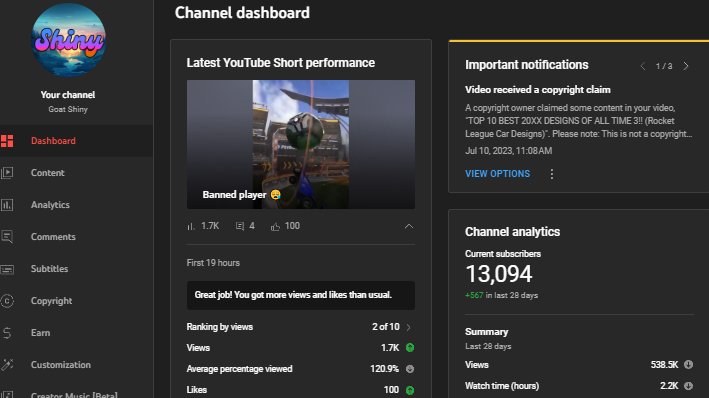Viewport: 709px width, 398px height.
Task: Click the 'Your channel' label
Action: [x=68, y=95]
